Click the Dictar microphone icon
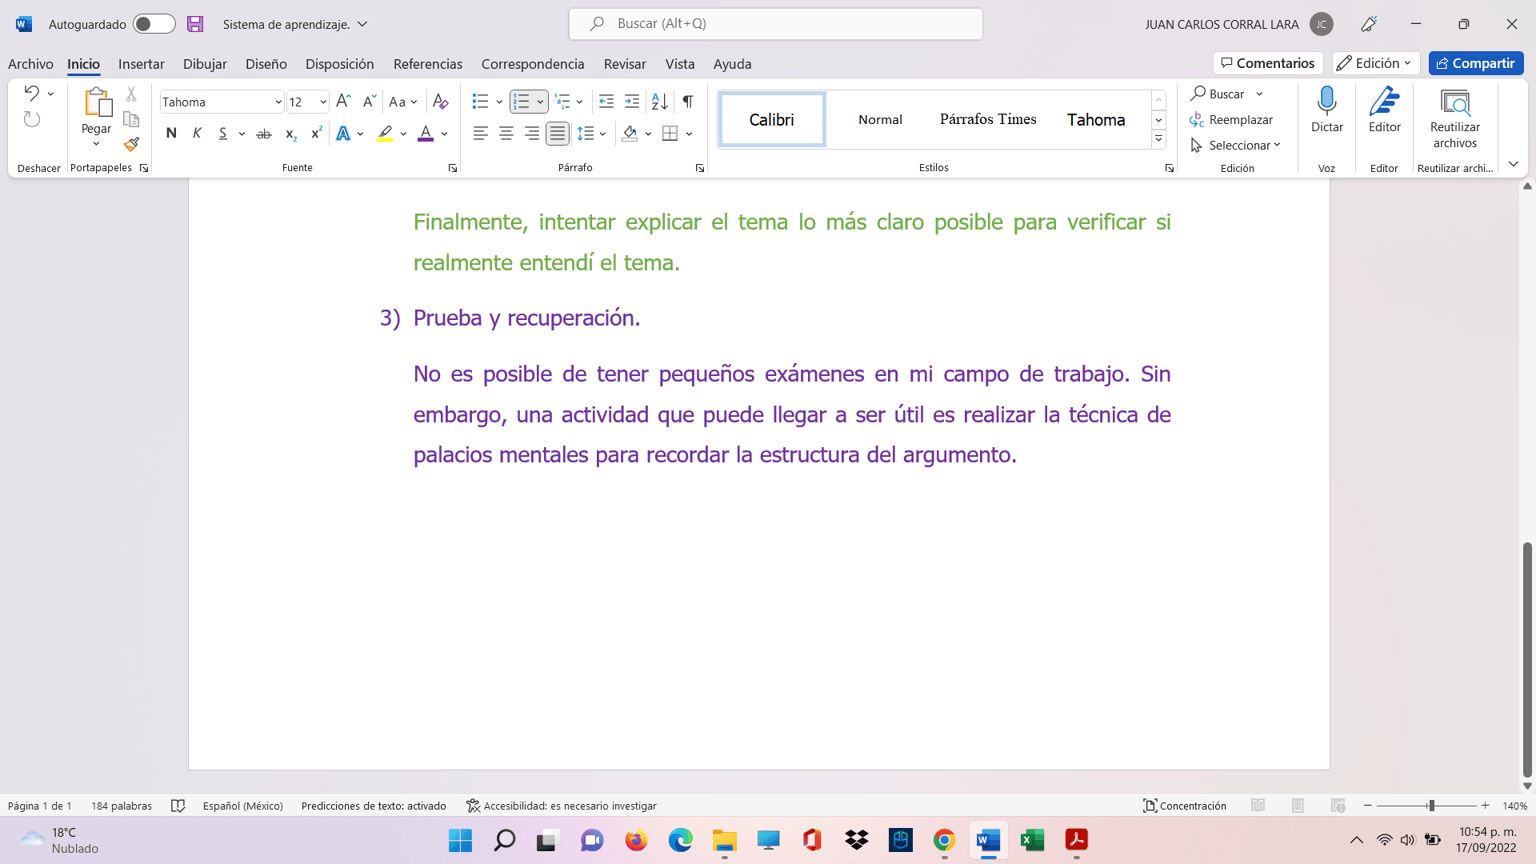The image size is (1536, 864). [1327, 101]
